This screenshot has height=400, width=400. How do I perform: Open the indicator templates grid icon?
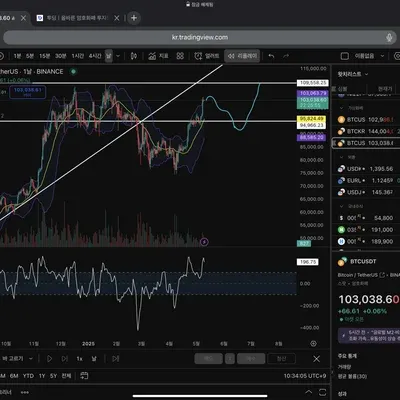tap(180, 56)
